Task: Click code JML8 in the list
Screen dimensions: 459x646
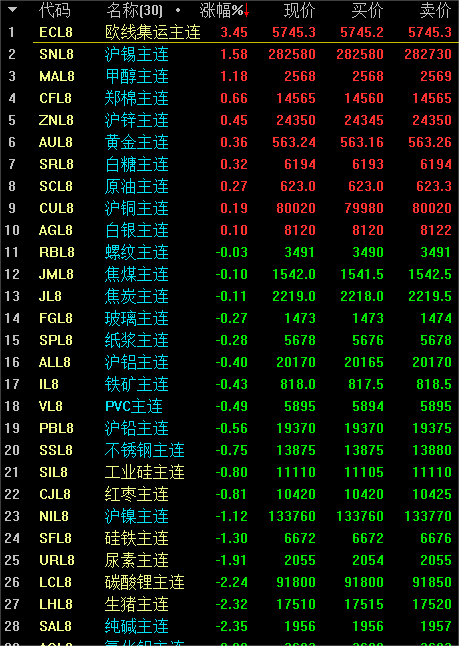Action: tap(56, 274)
